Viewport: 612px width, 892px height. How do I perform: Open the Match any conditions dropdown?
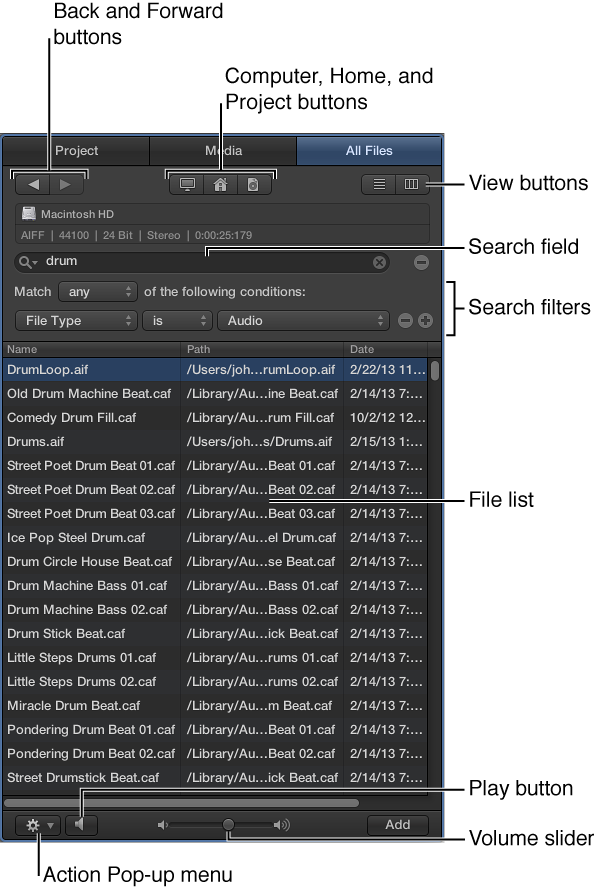tap(97, 291)
